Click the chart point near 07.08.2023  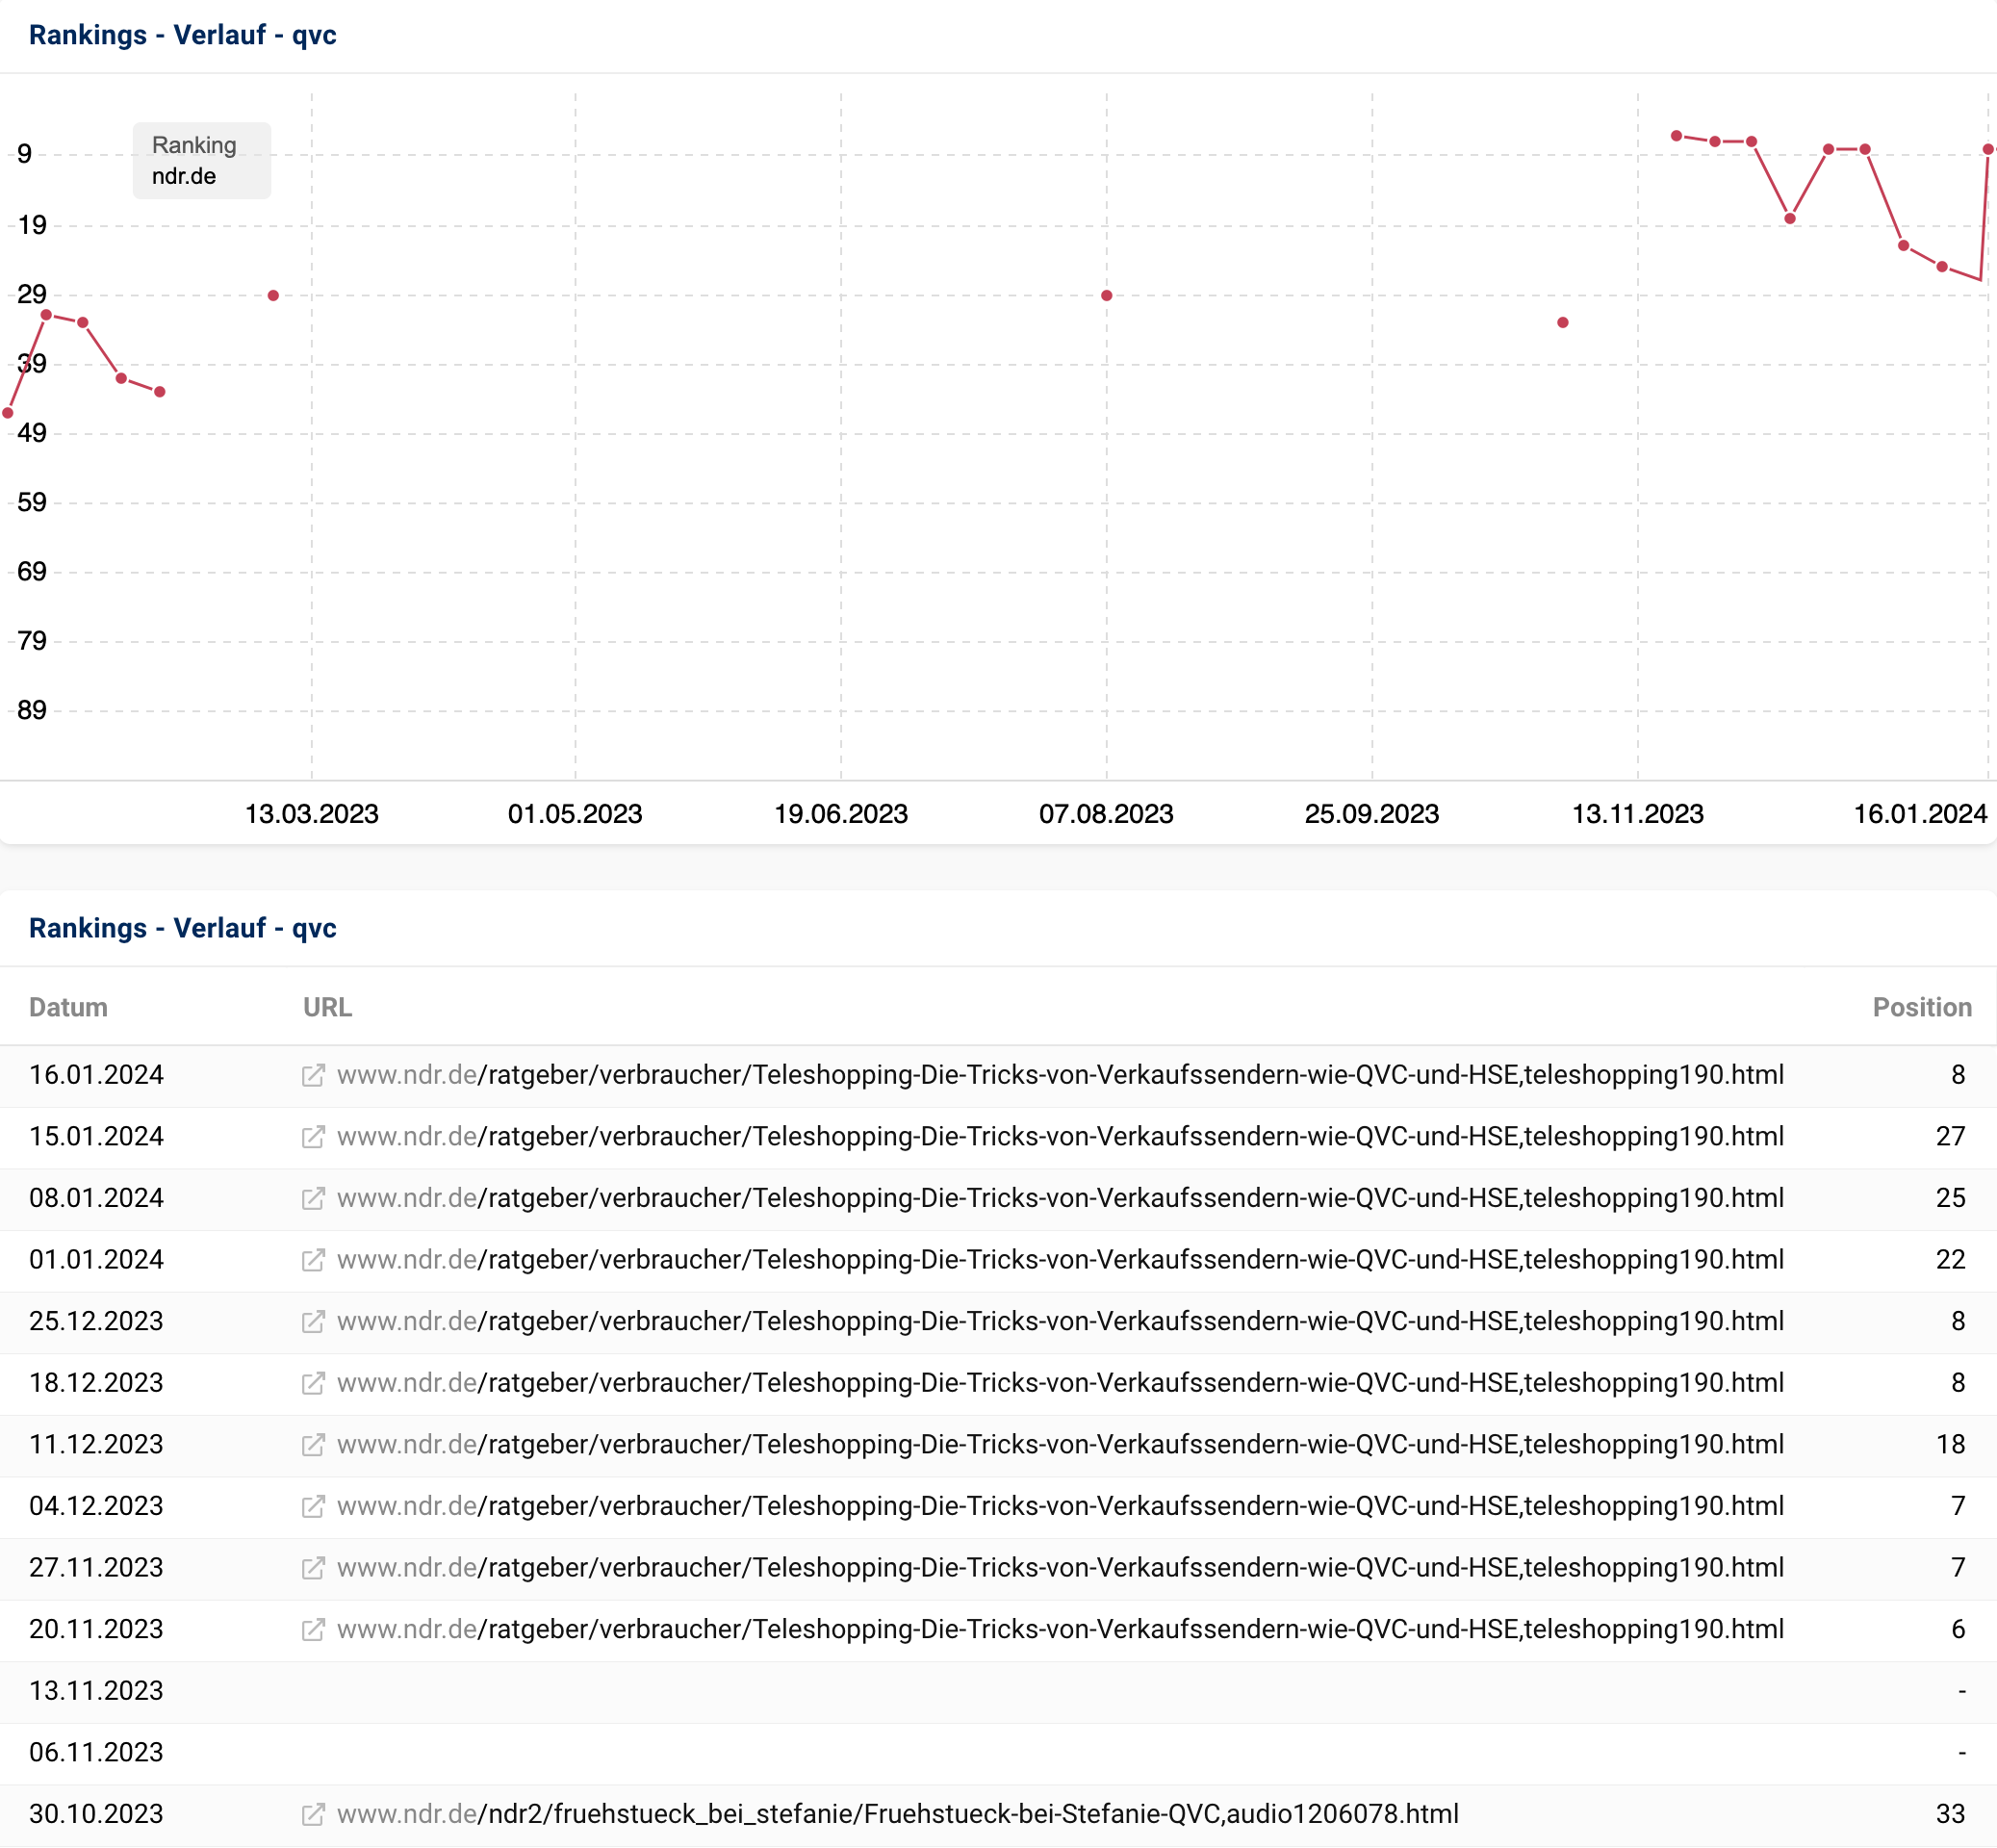(1107, 296)
